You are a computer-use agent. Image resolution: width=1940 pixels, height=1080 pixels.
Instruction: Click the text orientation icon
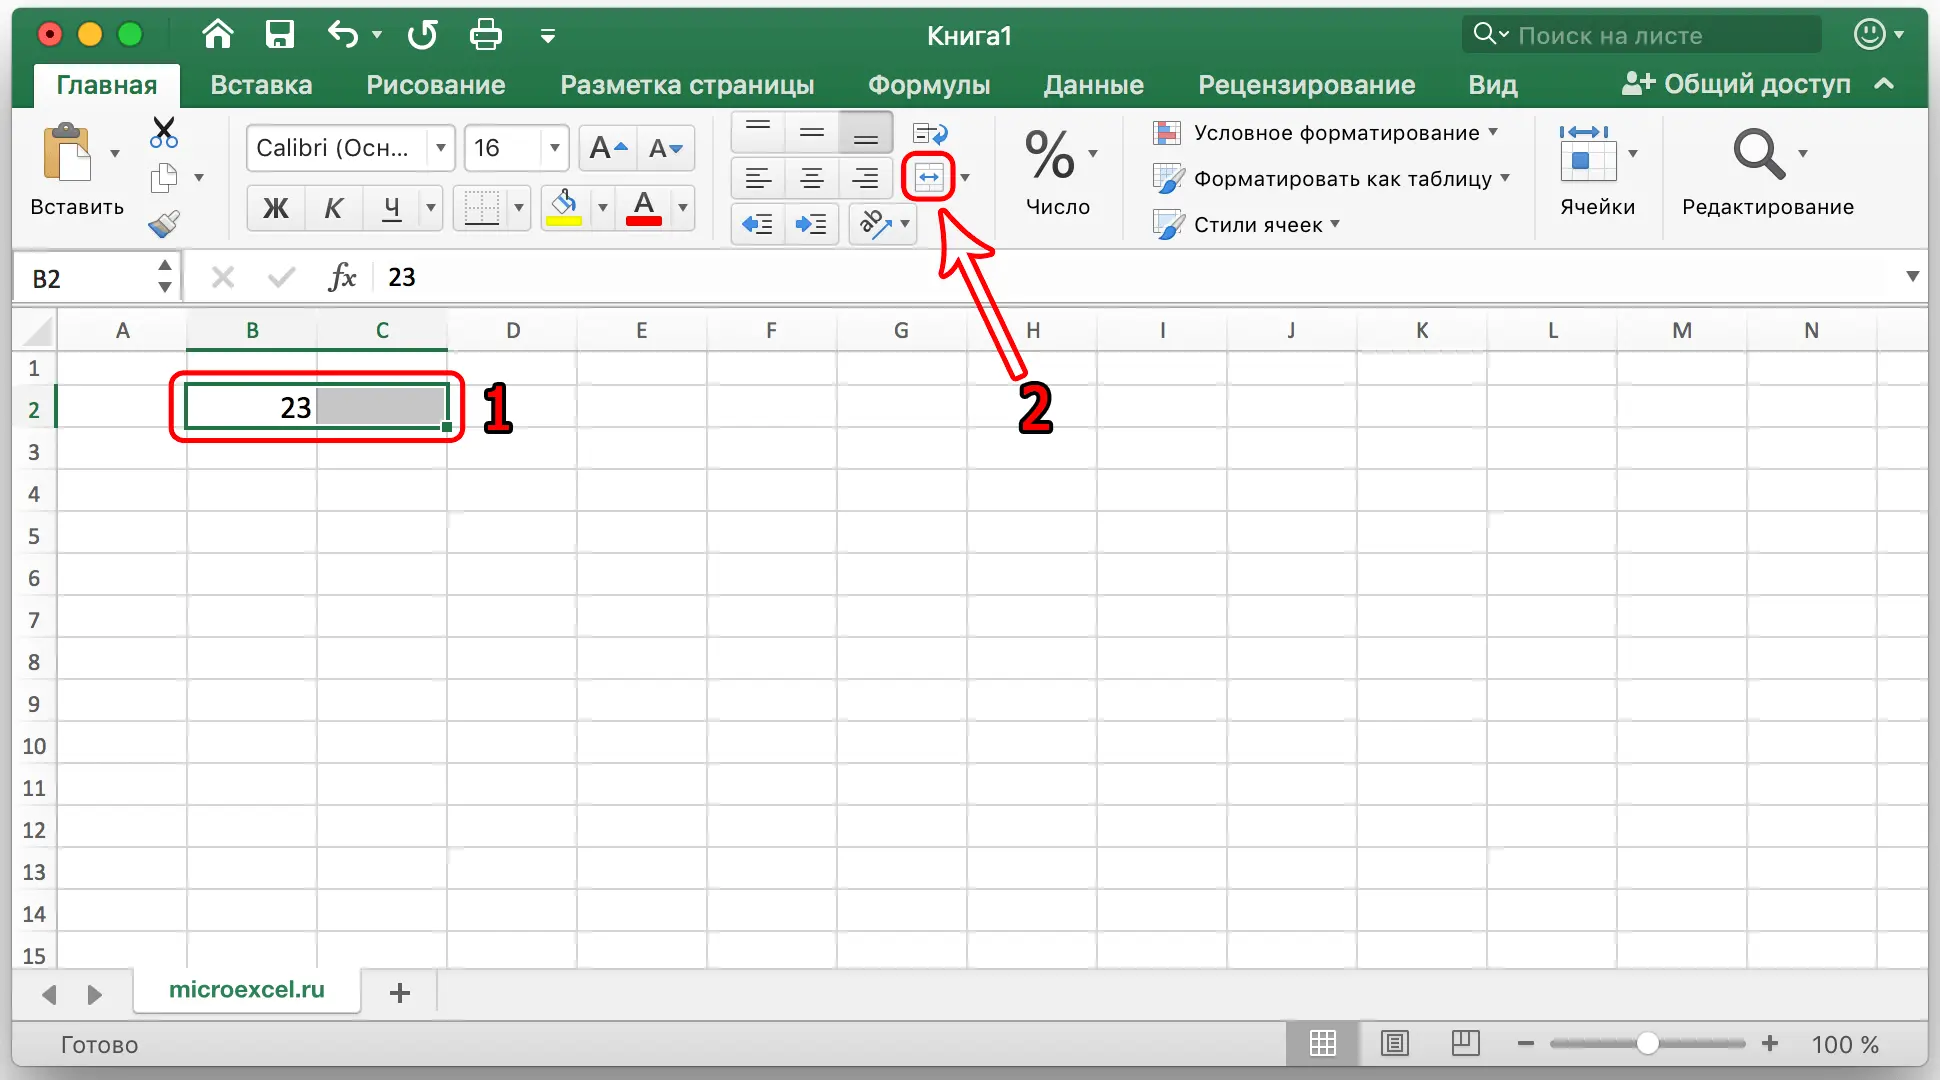click(875, 224)
